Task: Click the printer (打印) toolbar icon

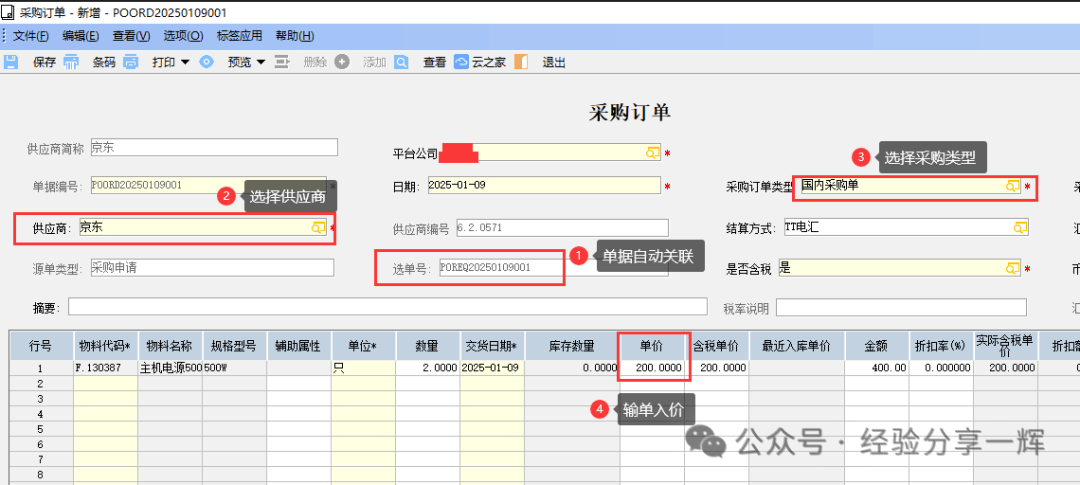Action: (130, 62)
